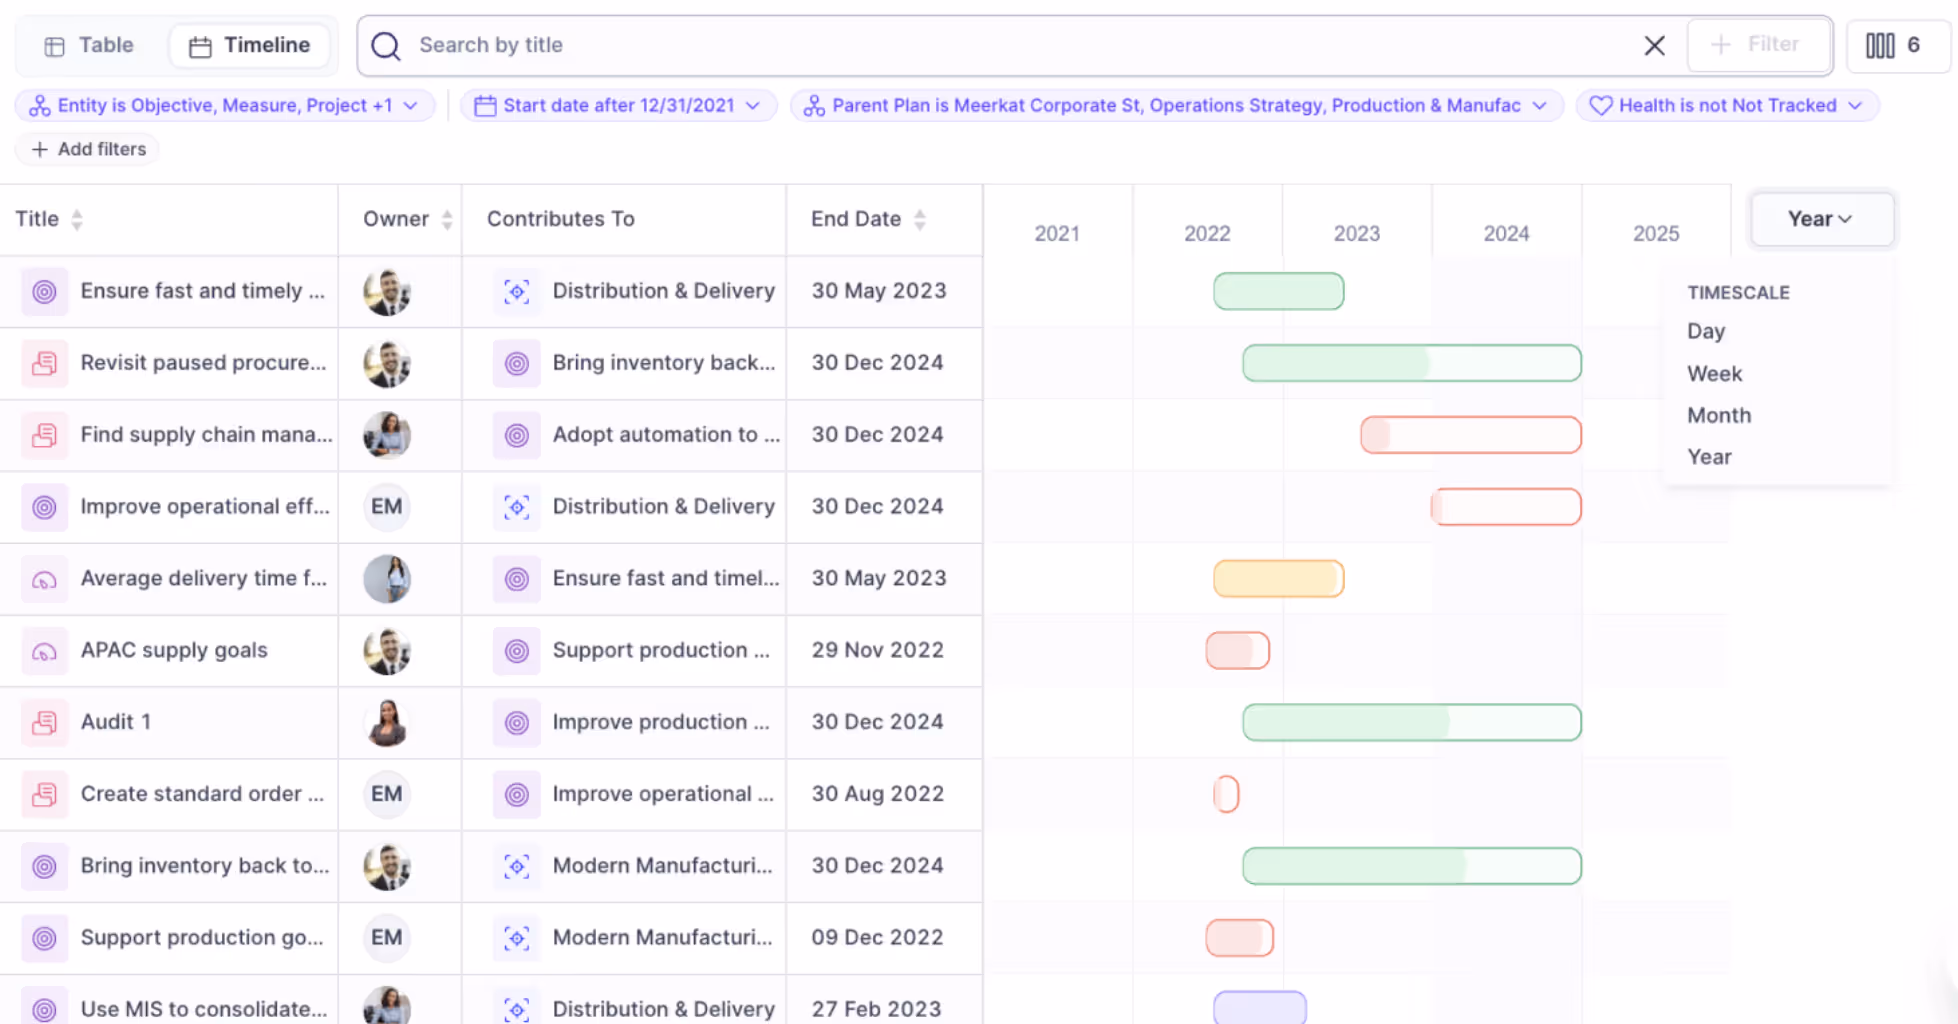Click the measure cloud icon for 'APAC supply goals'
The image size is (1958, 1024).
(44, 650)
